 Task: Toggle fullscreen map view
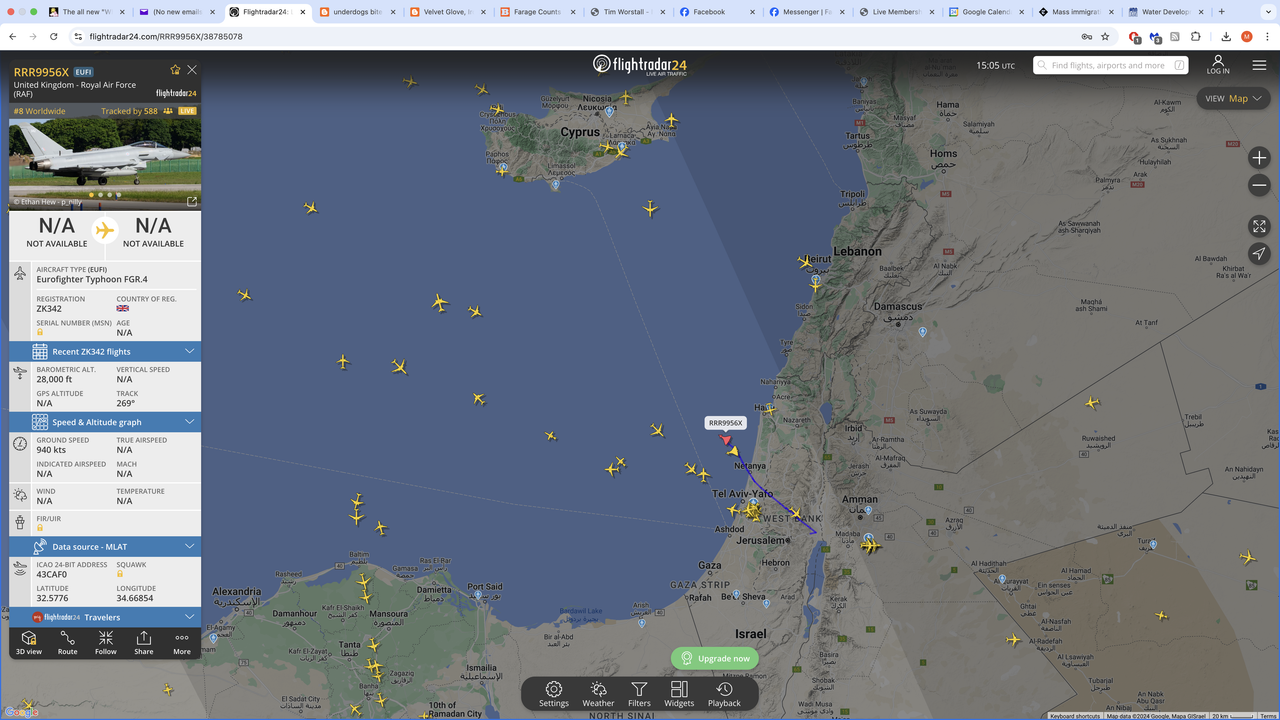pos(1259,226)
